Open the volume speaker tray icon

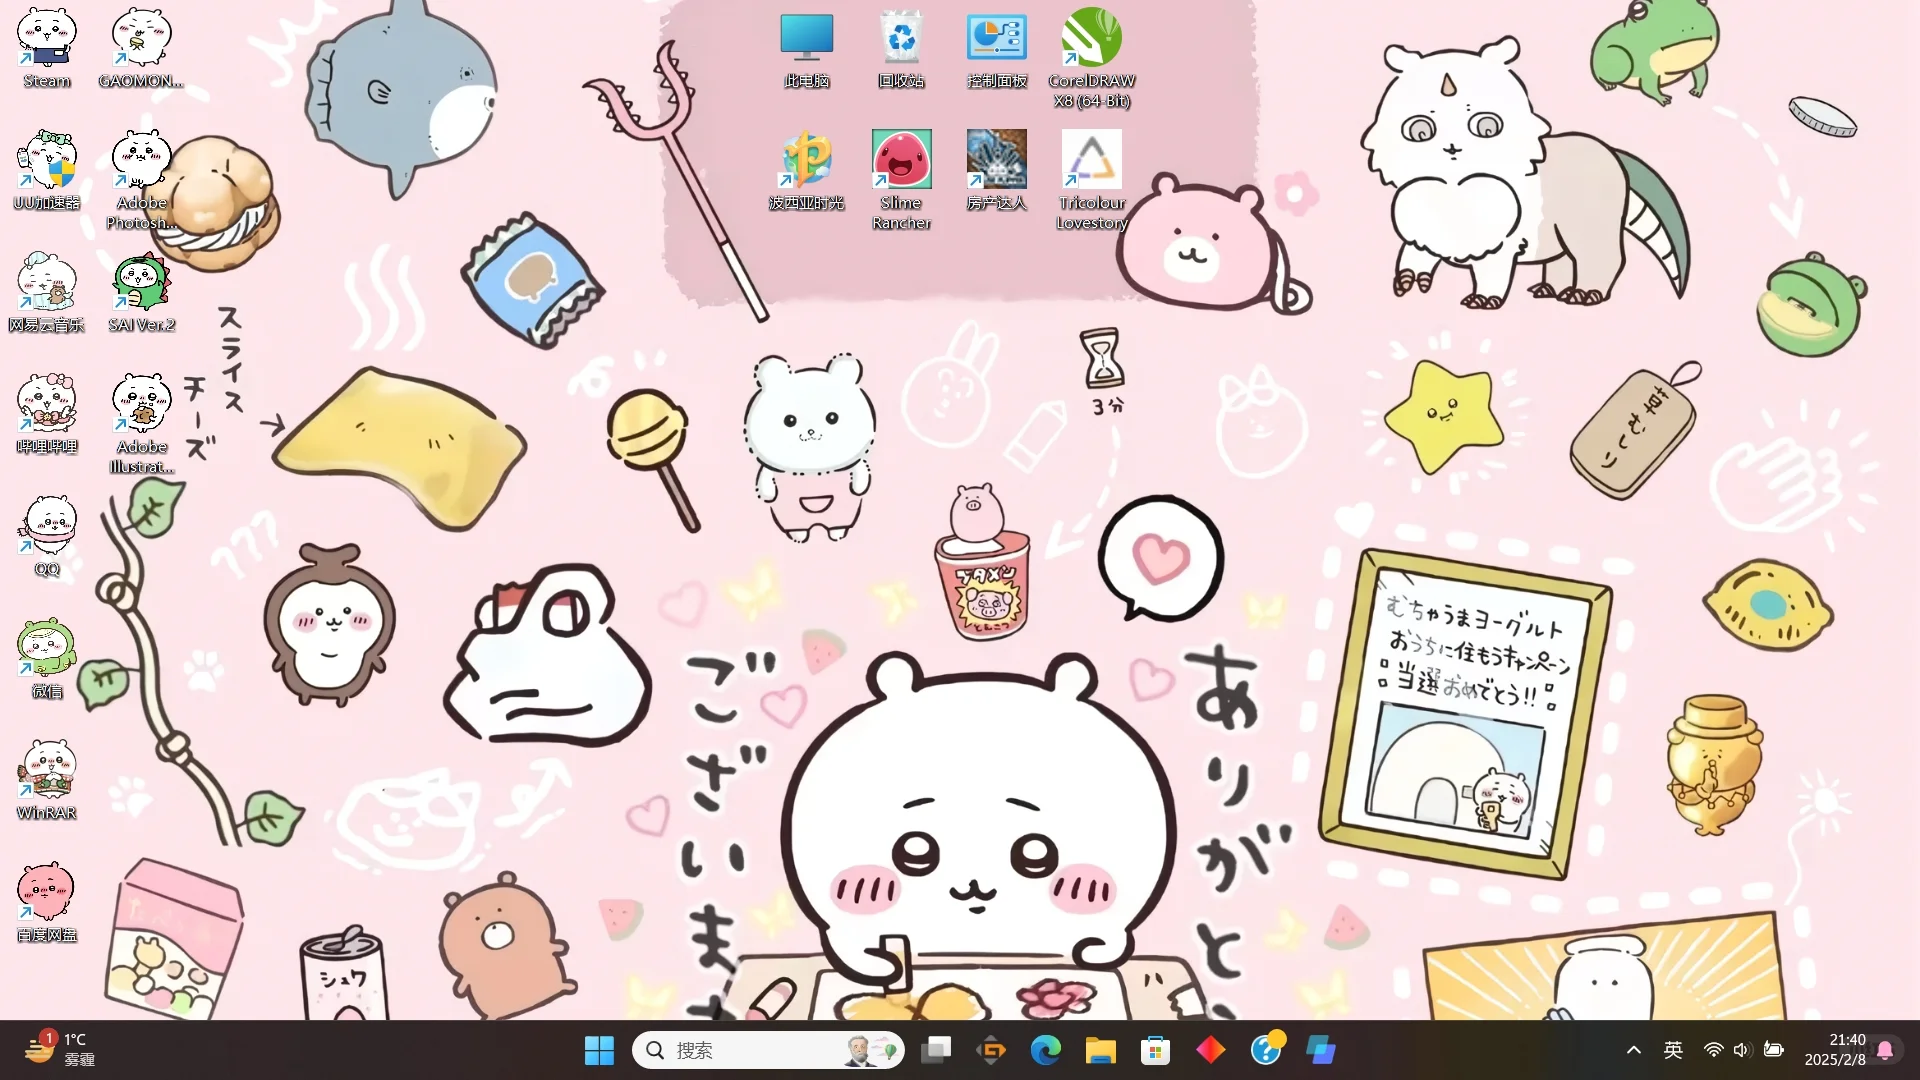[x=1741, y=1050]
